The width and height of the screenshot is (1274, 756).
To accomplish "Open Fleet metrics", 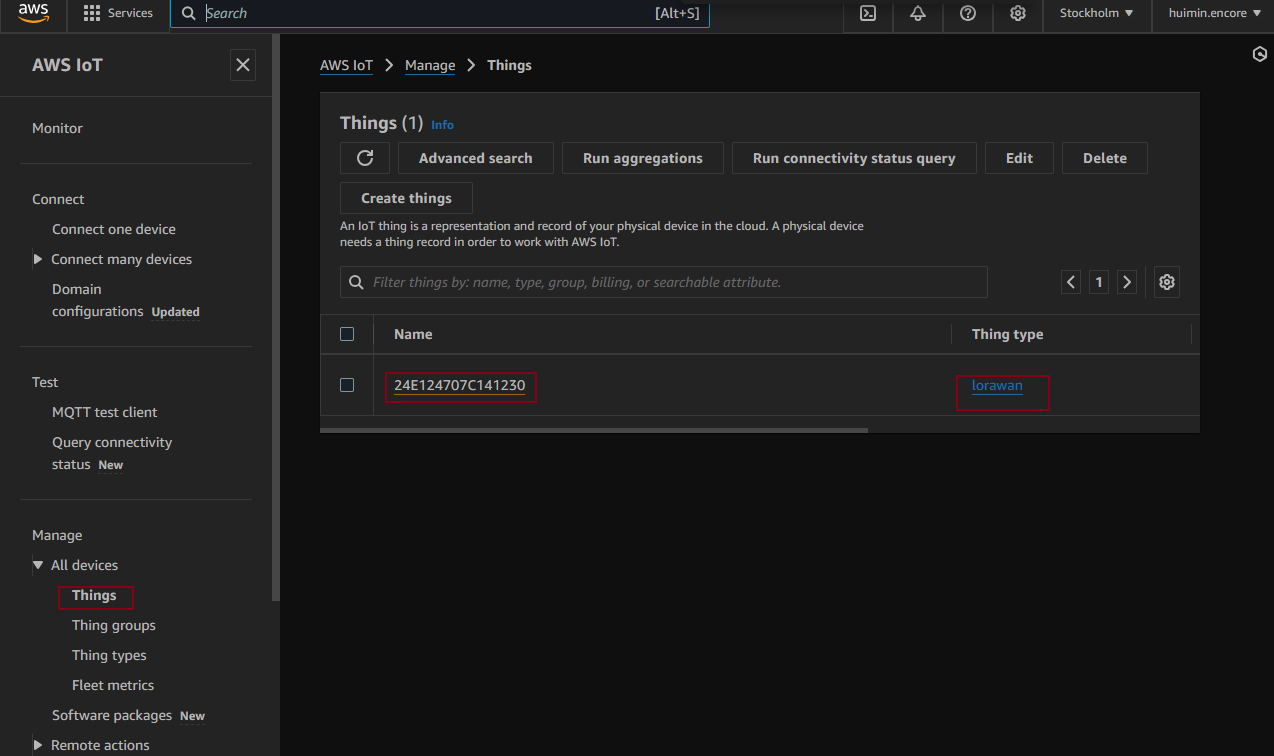I will click(x=113, y=685).
